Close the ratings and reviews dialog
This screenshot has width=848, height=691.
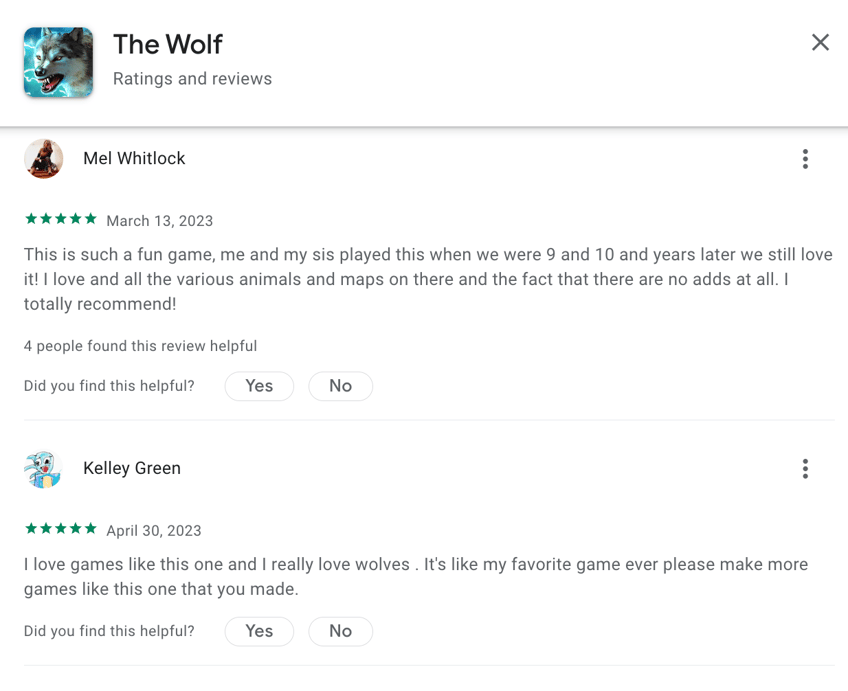point(820,42)
